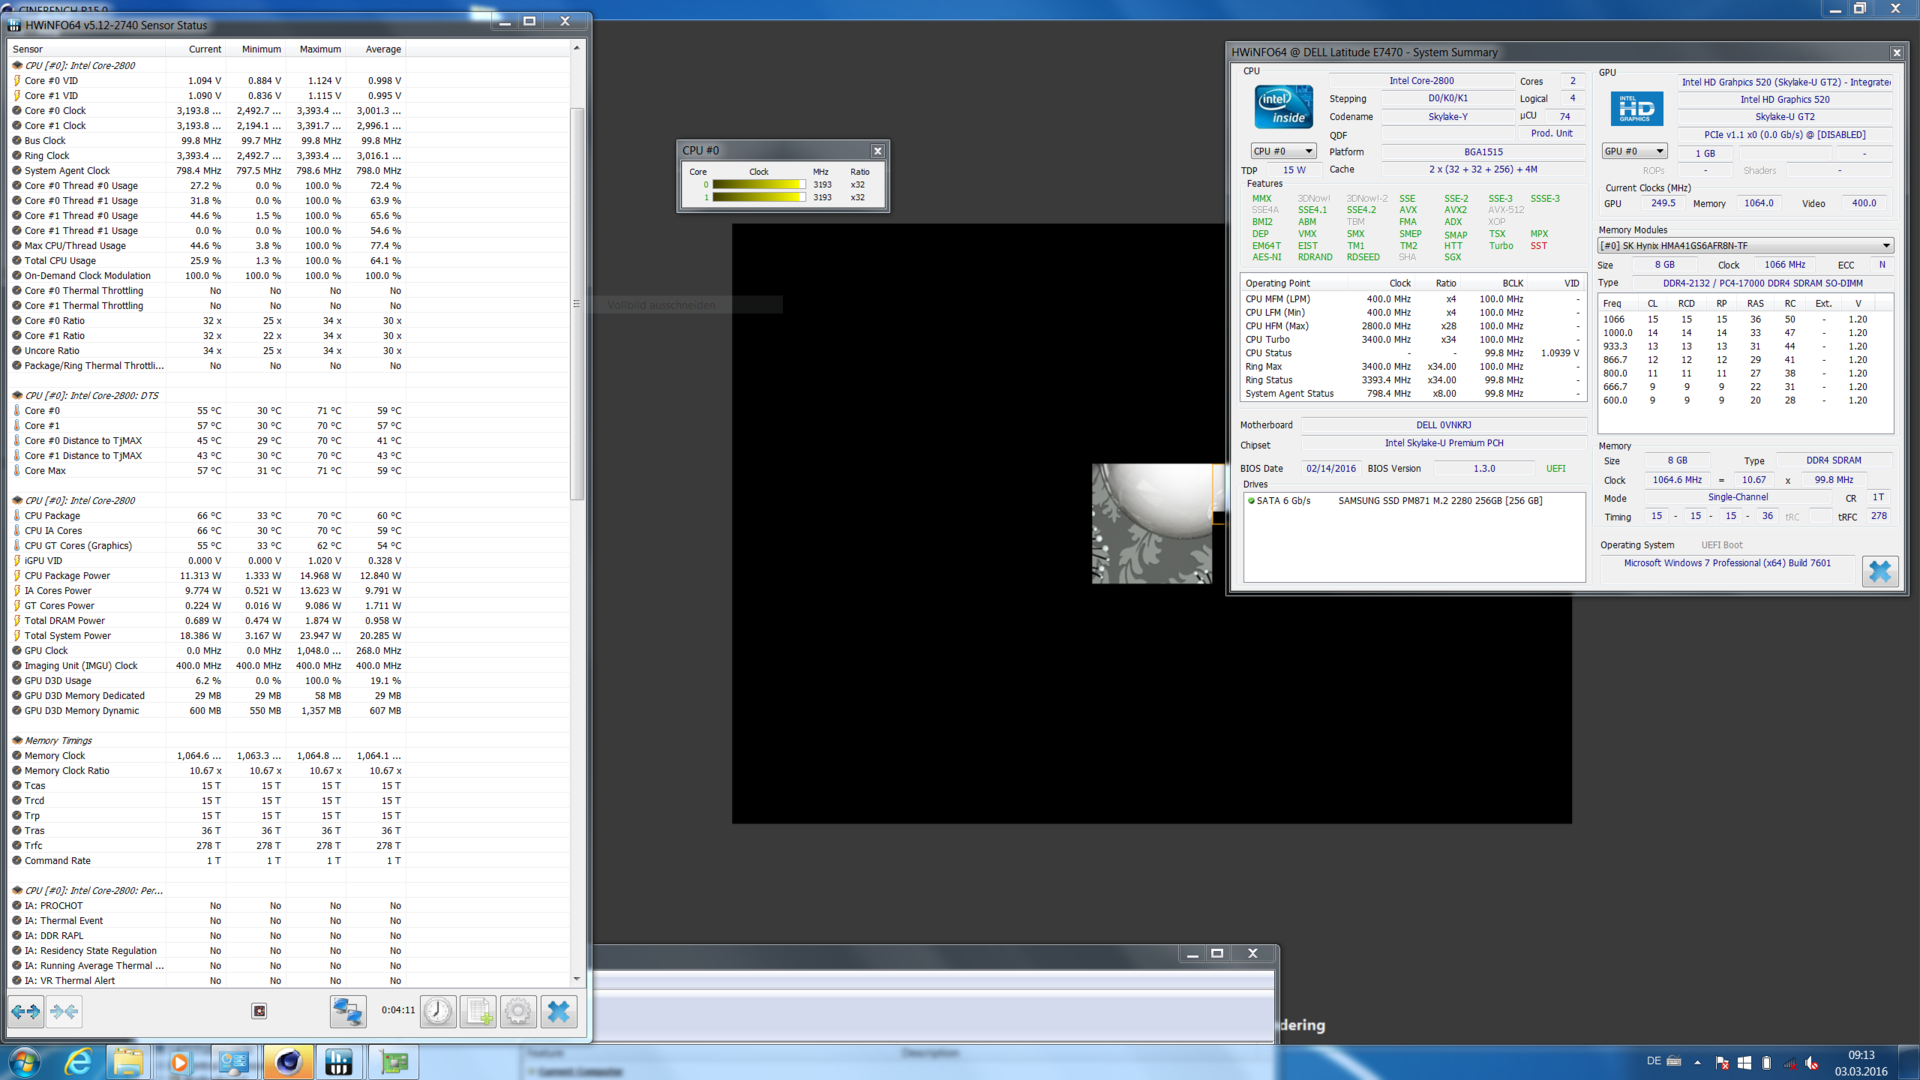Click the Prod. Unit link
This screenshot has width=1920, height=1080.
[1551, 134]
